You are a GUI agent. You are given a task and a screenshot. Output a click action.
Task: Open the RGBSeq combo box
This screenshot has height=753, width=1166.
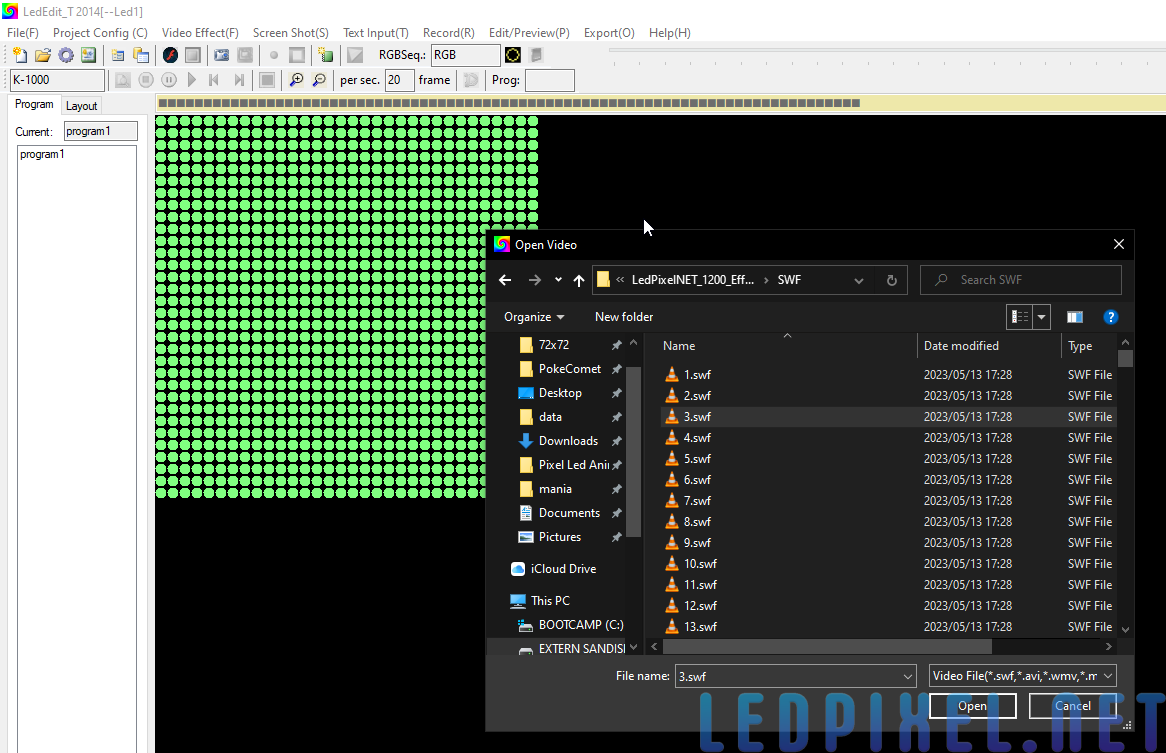(466, 55)
